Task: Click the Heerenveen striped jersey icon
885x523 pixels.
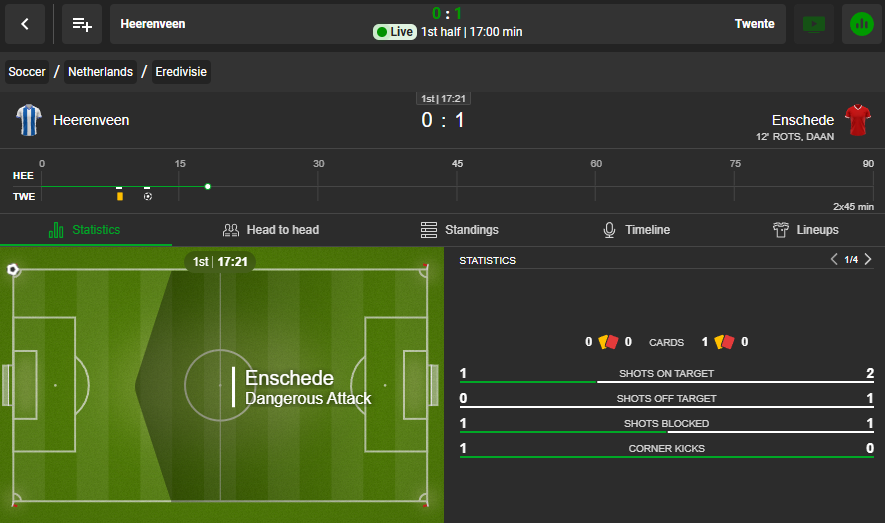Action: 29,120
